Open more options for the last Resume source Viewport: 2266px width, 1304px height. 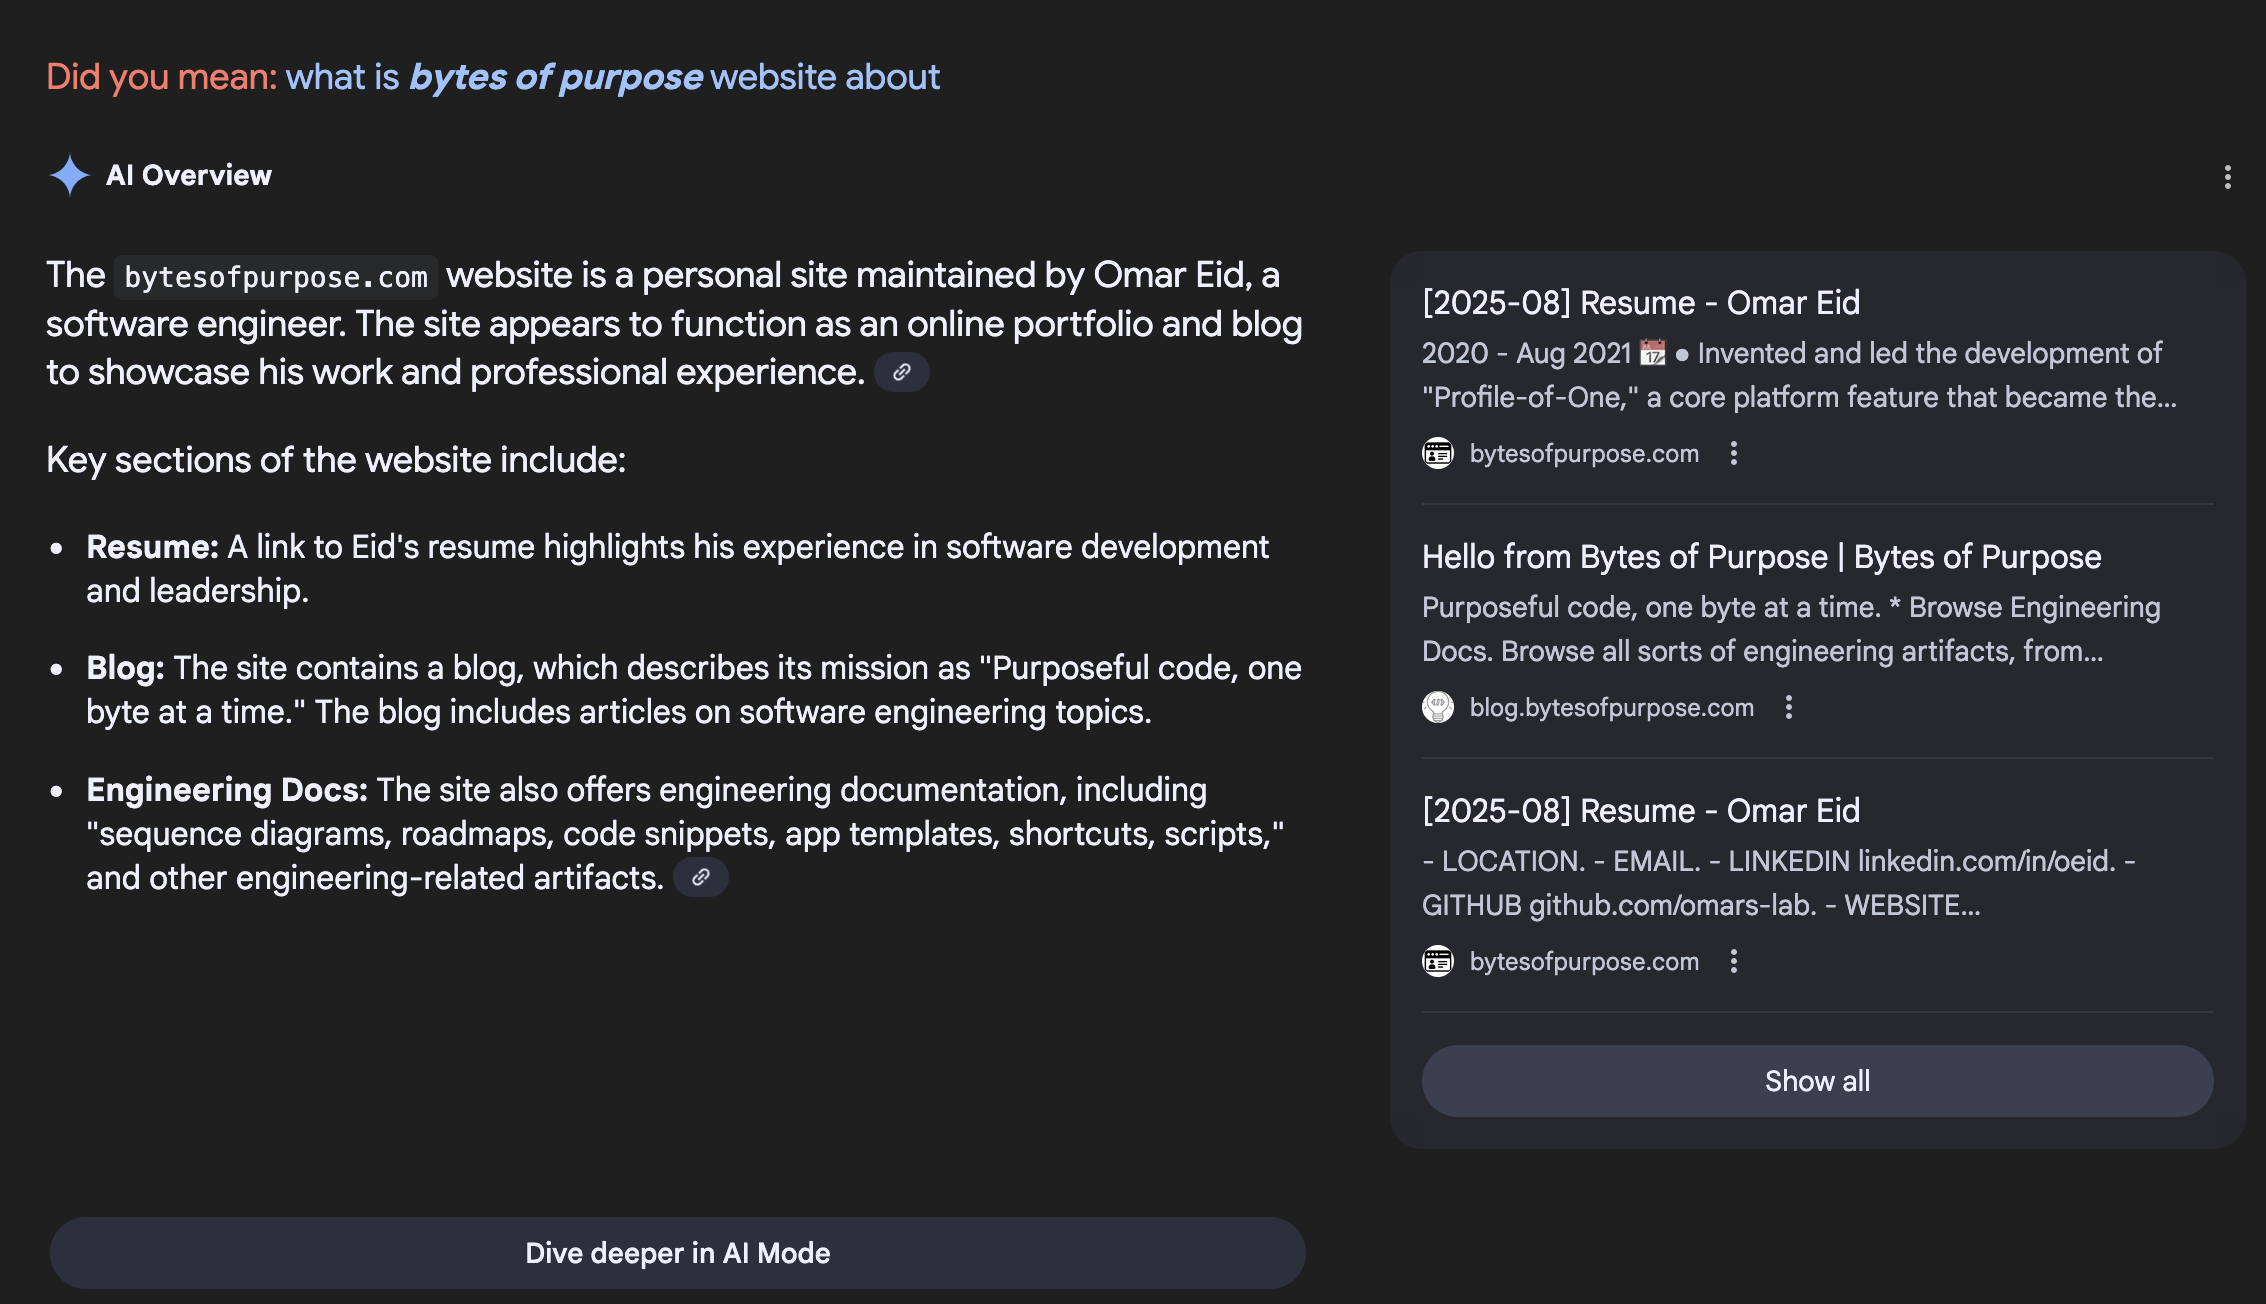(x=1734, y=961)
